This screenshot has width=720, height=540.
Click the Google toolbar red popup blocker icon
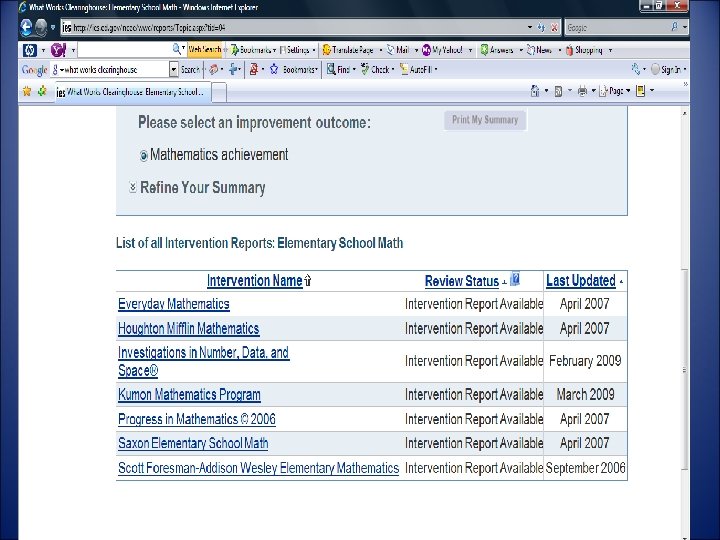[x=253, y=69]
